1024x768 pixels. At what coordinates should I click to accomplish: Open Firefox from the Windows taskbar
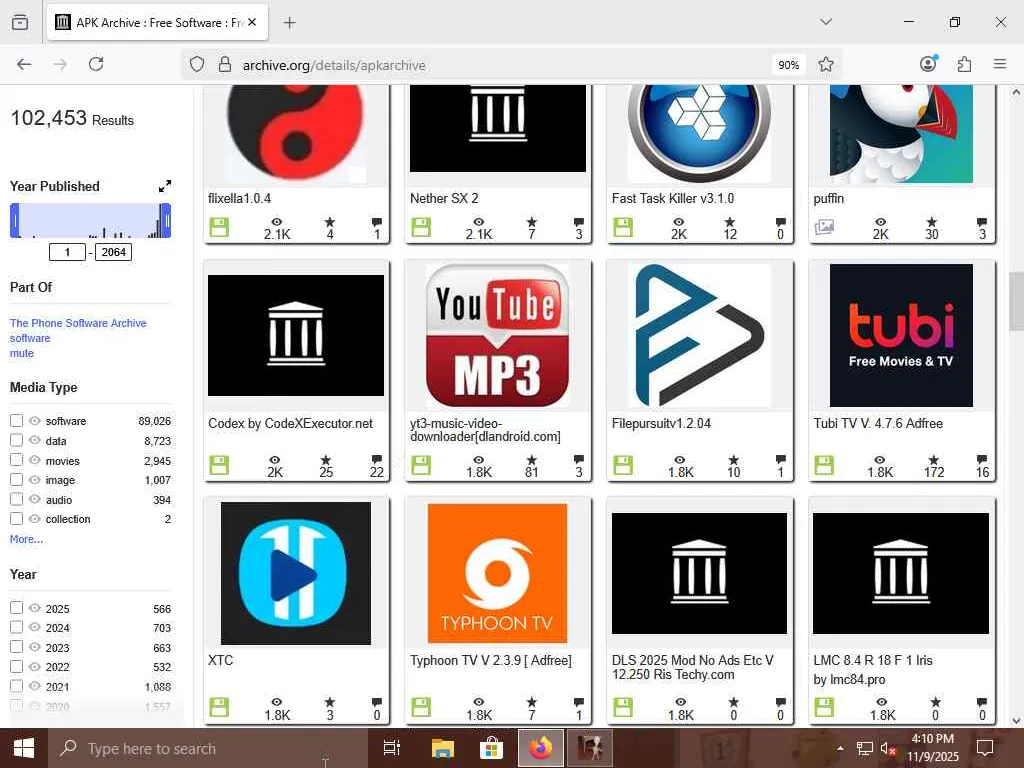coord(541,748)
